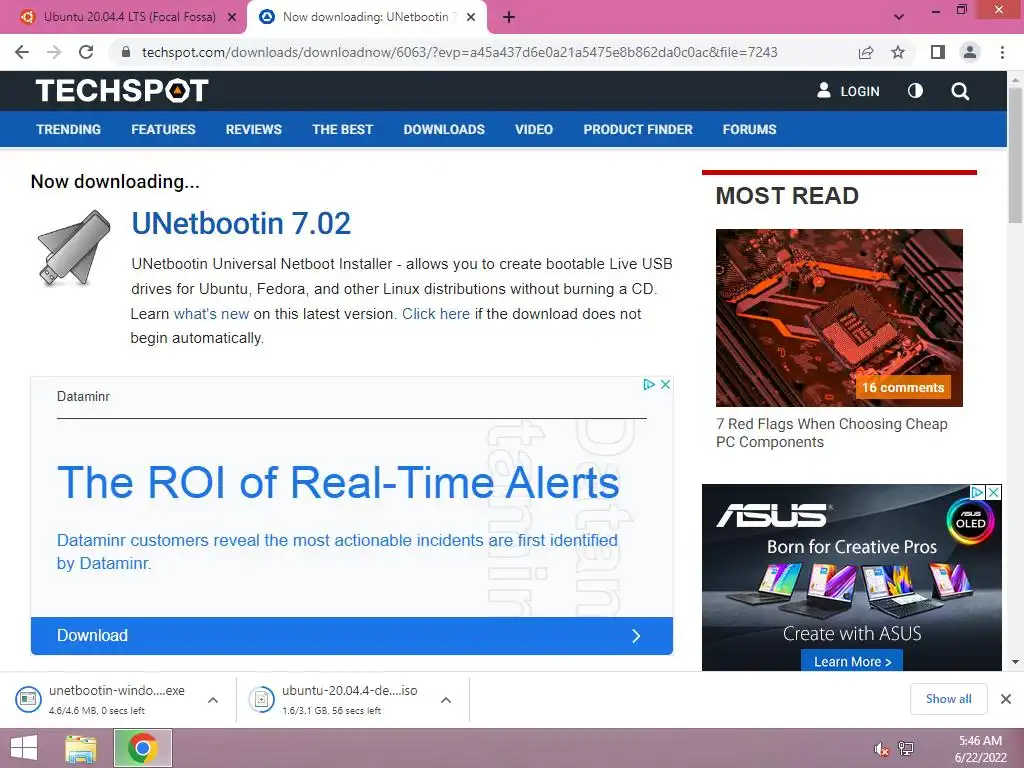Go back to previous page
The image size is (1024, 768).
click(x=22, y=52)
